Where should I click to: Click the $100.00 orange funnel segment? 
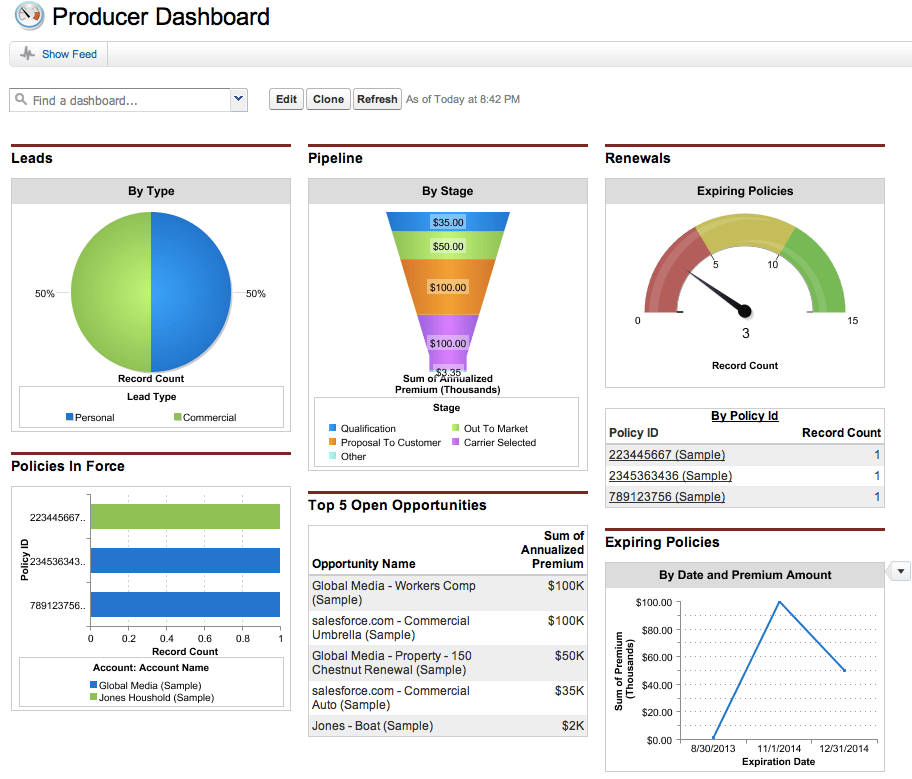(x=448, y=287)
